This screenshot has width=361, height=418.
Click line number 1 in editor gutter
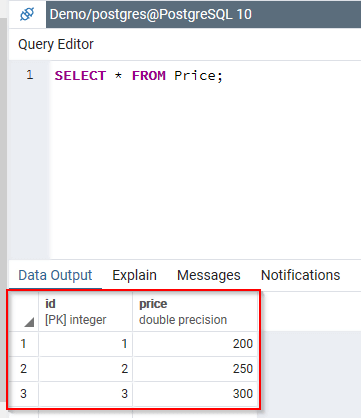click(x=30, y=75)
